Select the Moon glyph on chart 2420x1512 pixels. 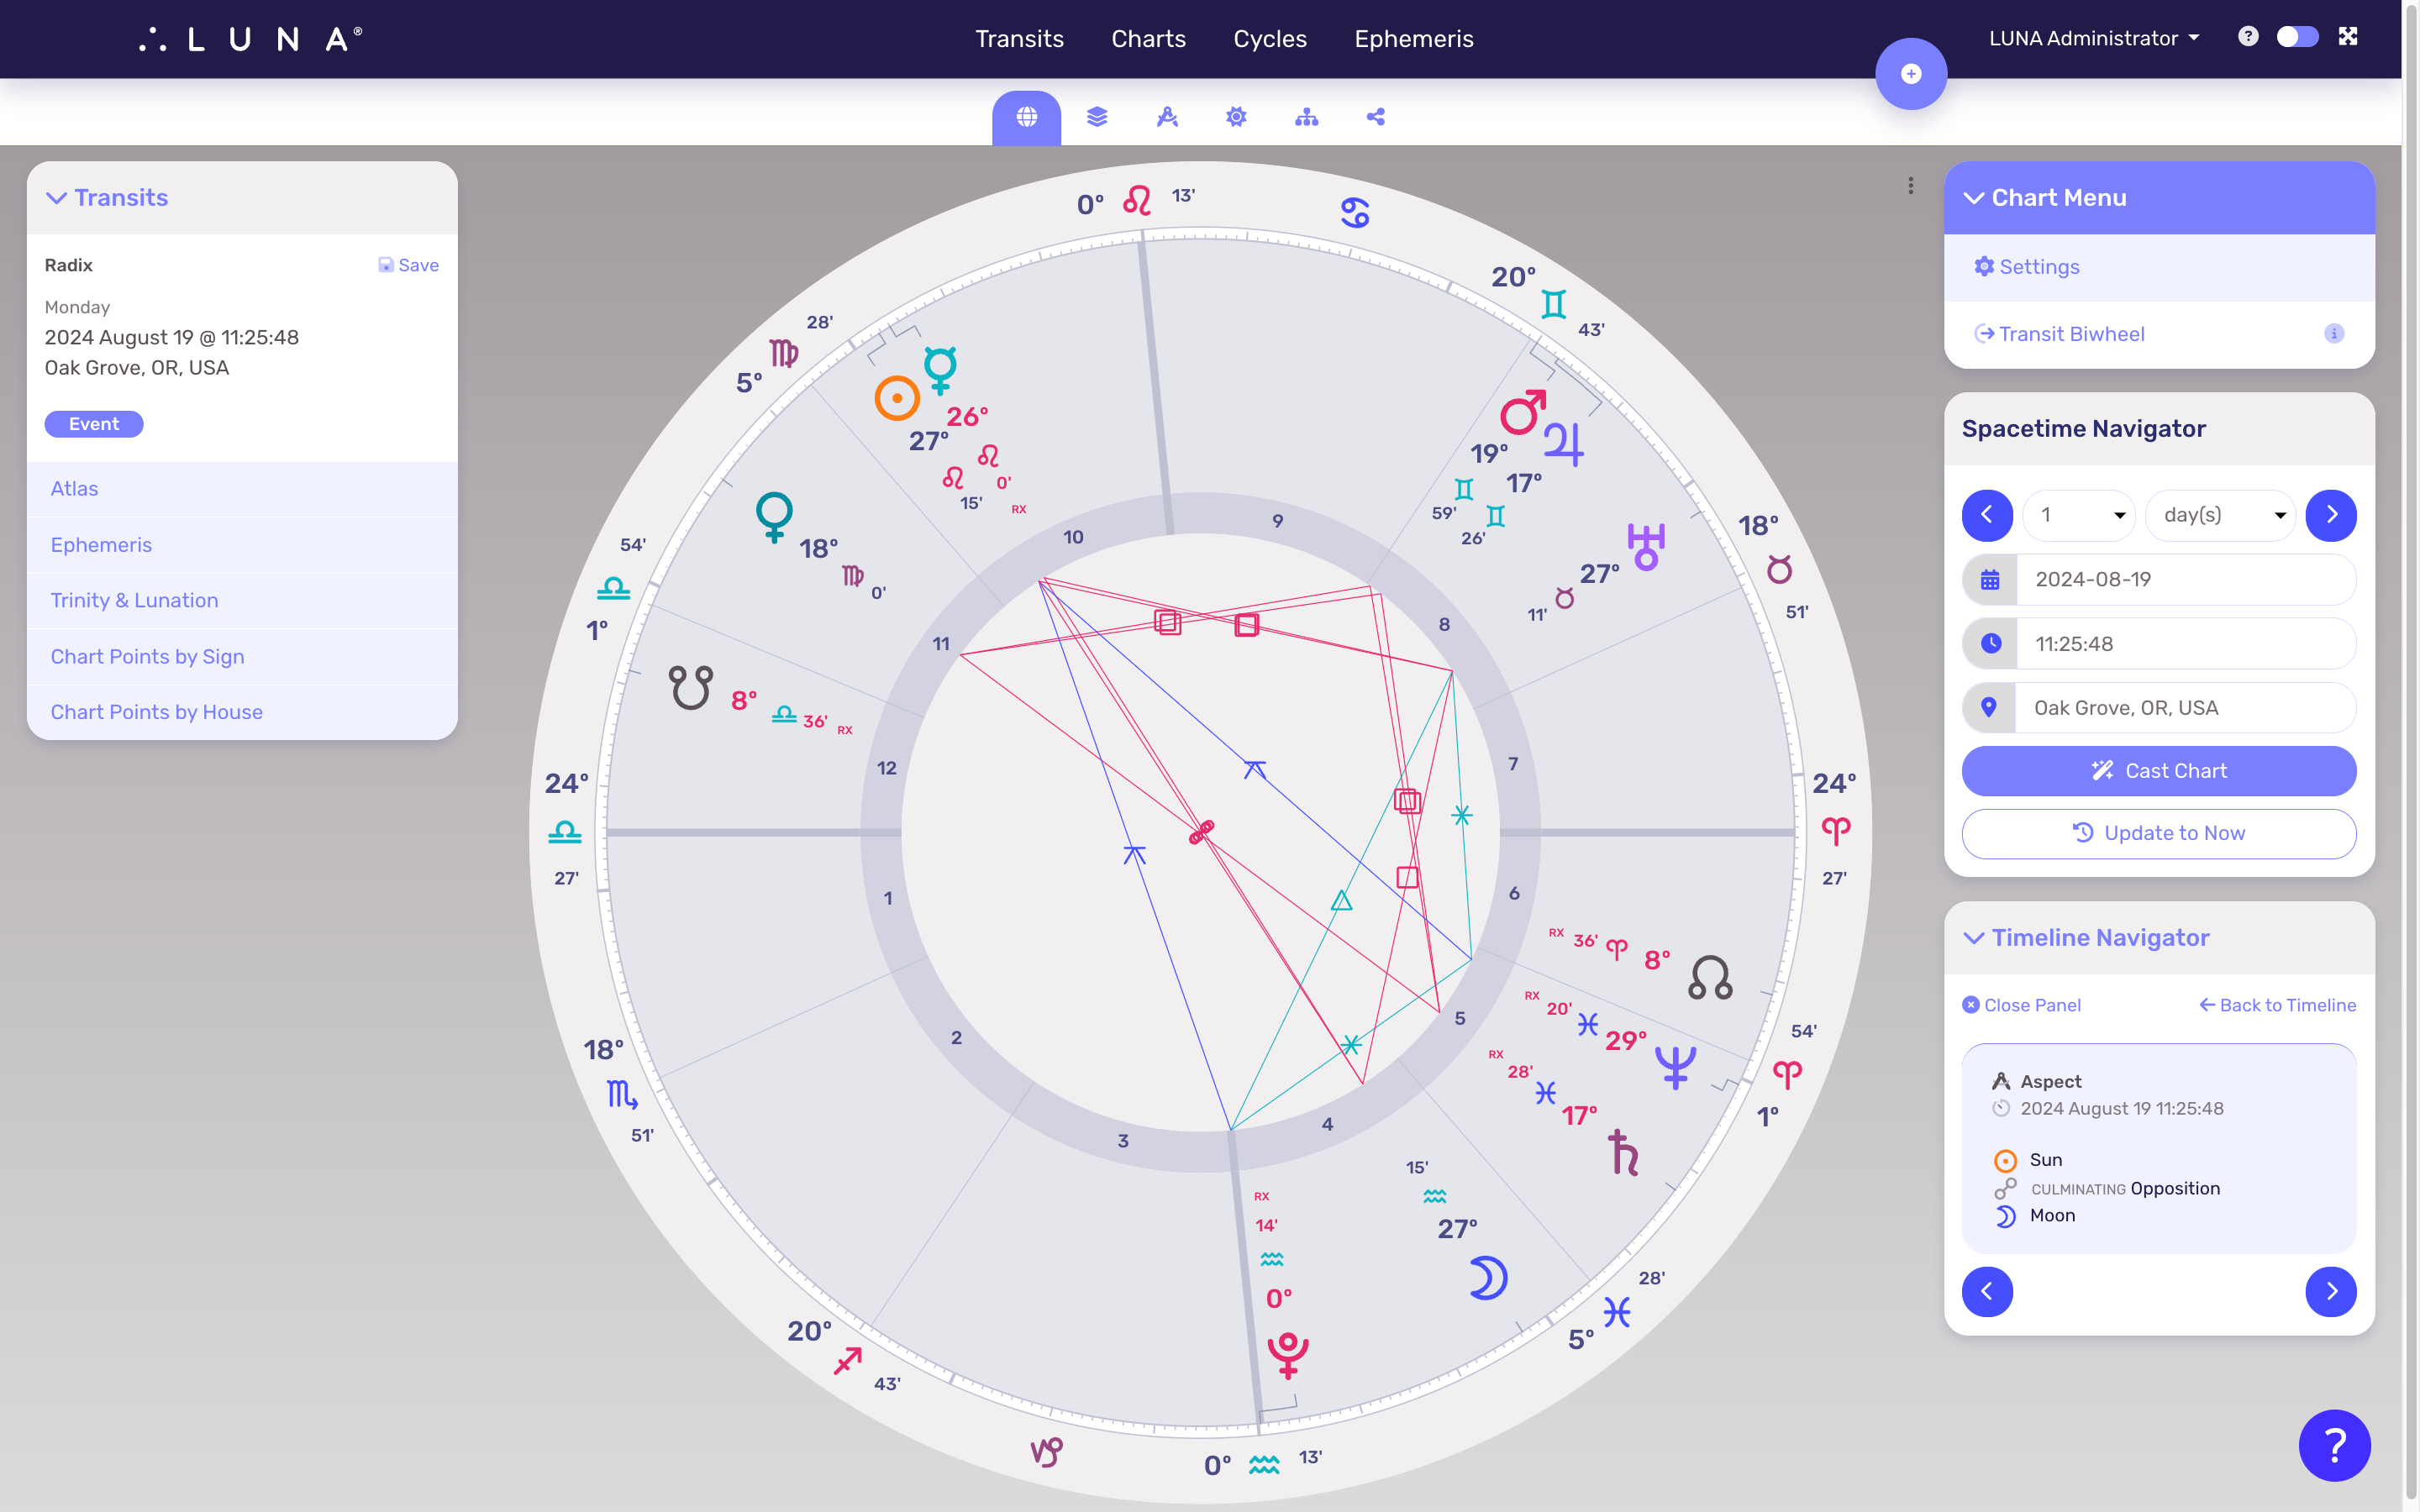coord(1488,1278)
